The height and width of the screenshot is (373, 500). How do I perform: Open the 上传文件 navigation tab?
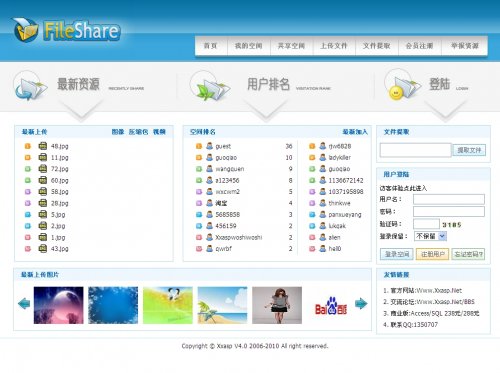click(334, 46)
